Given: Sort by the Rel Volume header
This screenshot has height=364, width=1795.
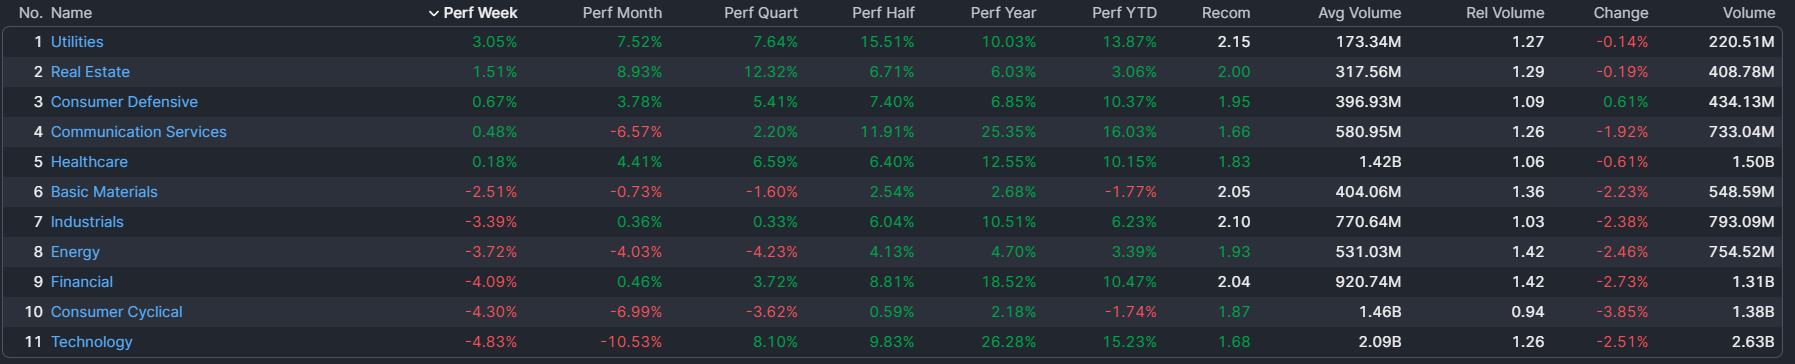Looking at the screenshot, I should [x=1505, y=13].
